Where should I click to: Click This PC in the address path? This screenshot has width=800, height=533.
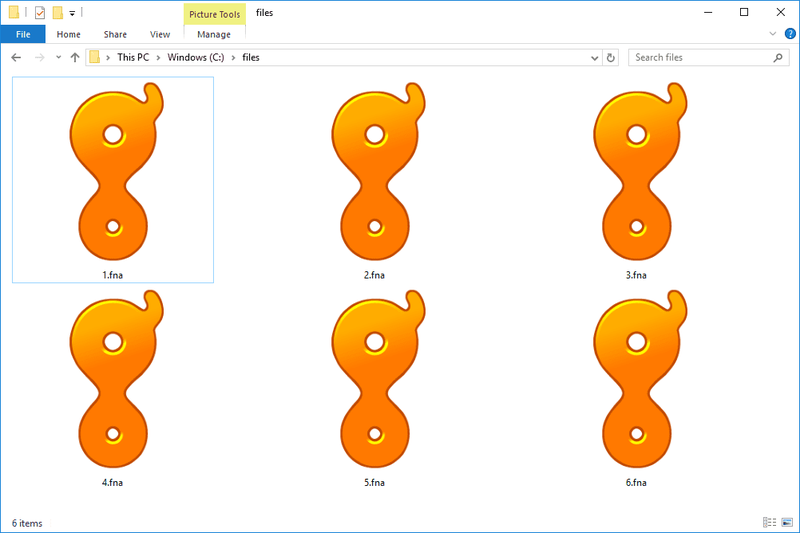133,58
